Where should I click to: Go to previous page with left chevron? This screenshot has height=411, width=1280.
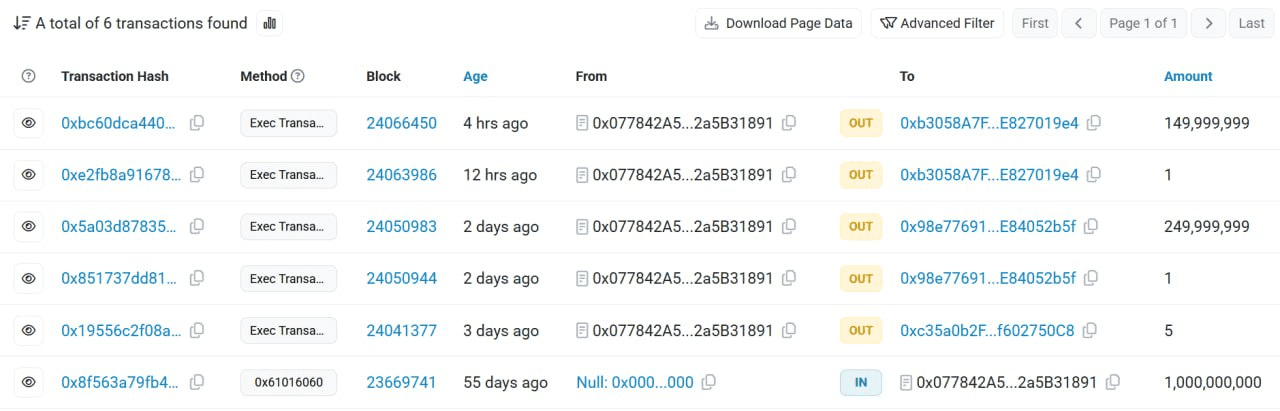pyautogui.click(x=1079, y=23)
